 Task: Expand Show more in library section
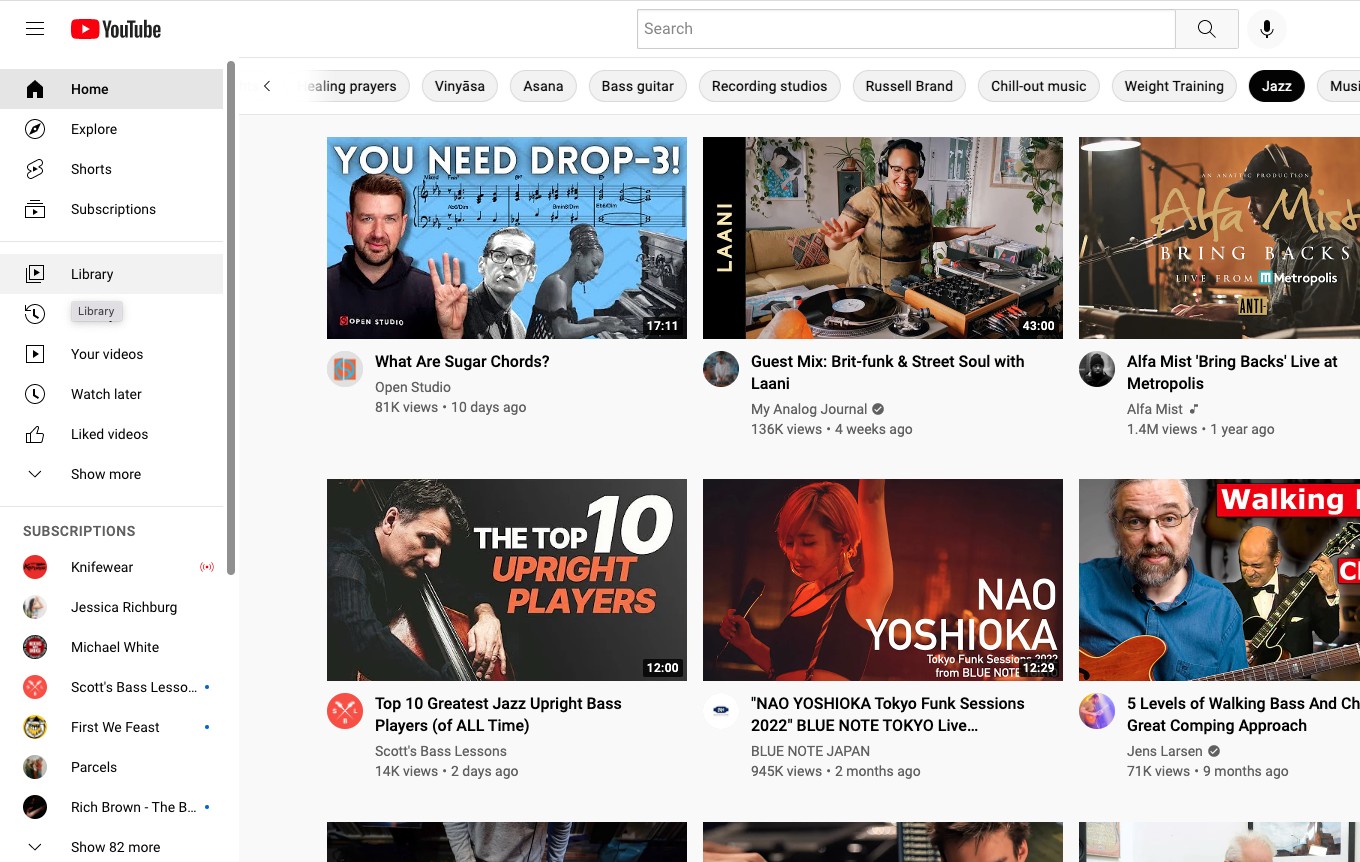point(111,474)
